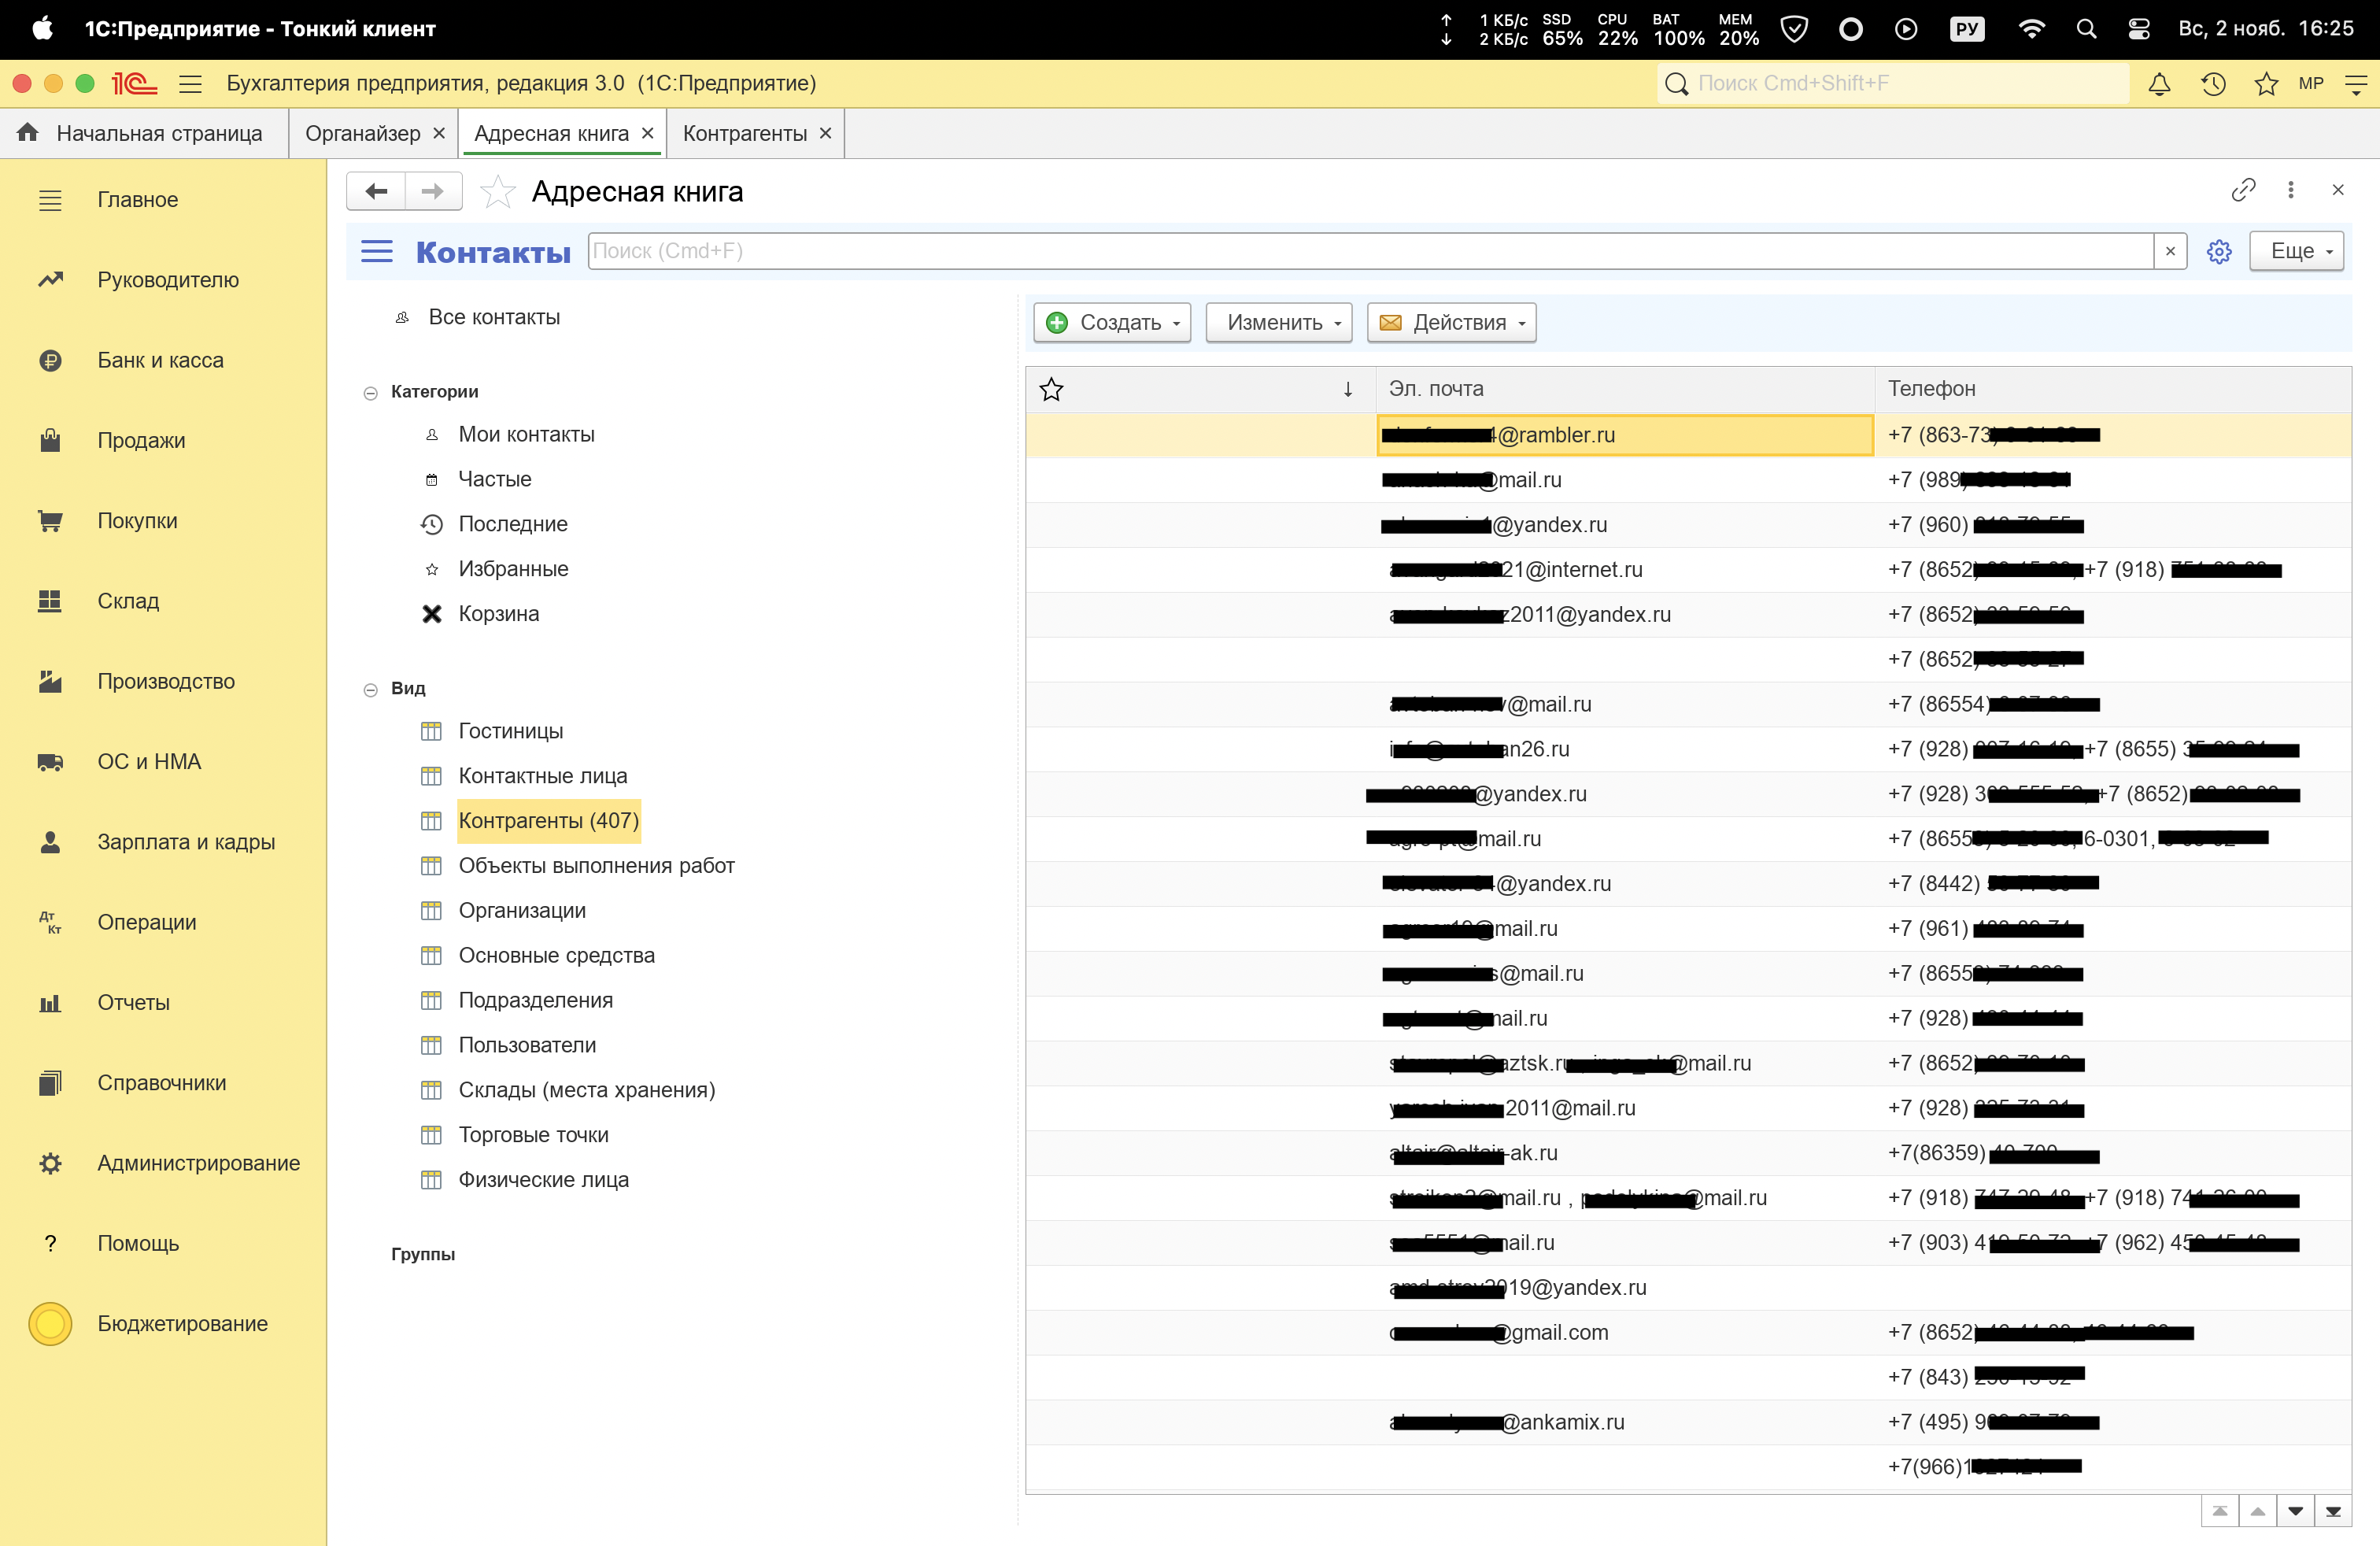This screenshot has height=1546, width=2380.
Task: Switch to the Органайзер tab
Action: (x=362, y=134)
